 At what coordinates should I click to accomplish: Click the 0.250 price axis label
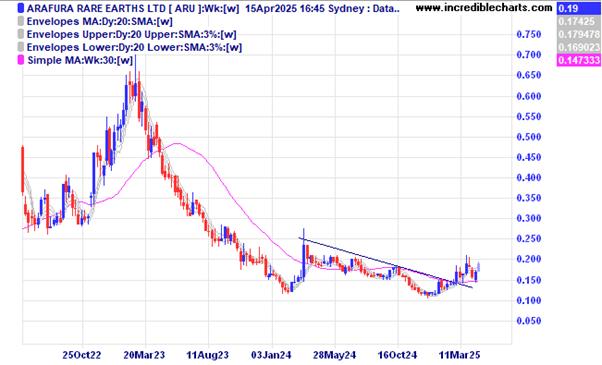[x=529, y=239]
